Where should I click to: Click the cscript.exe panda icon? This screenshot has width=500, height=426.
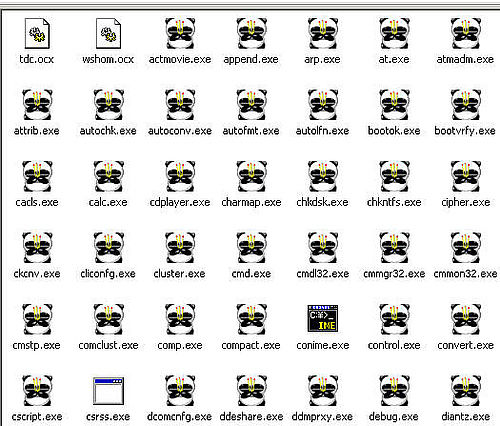(x=37, y=390)
